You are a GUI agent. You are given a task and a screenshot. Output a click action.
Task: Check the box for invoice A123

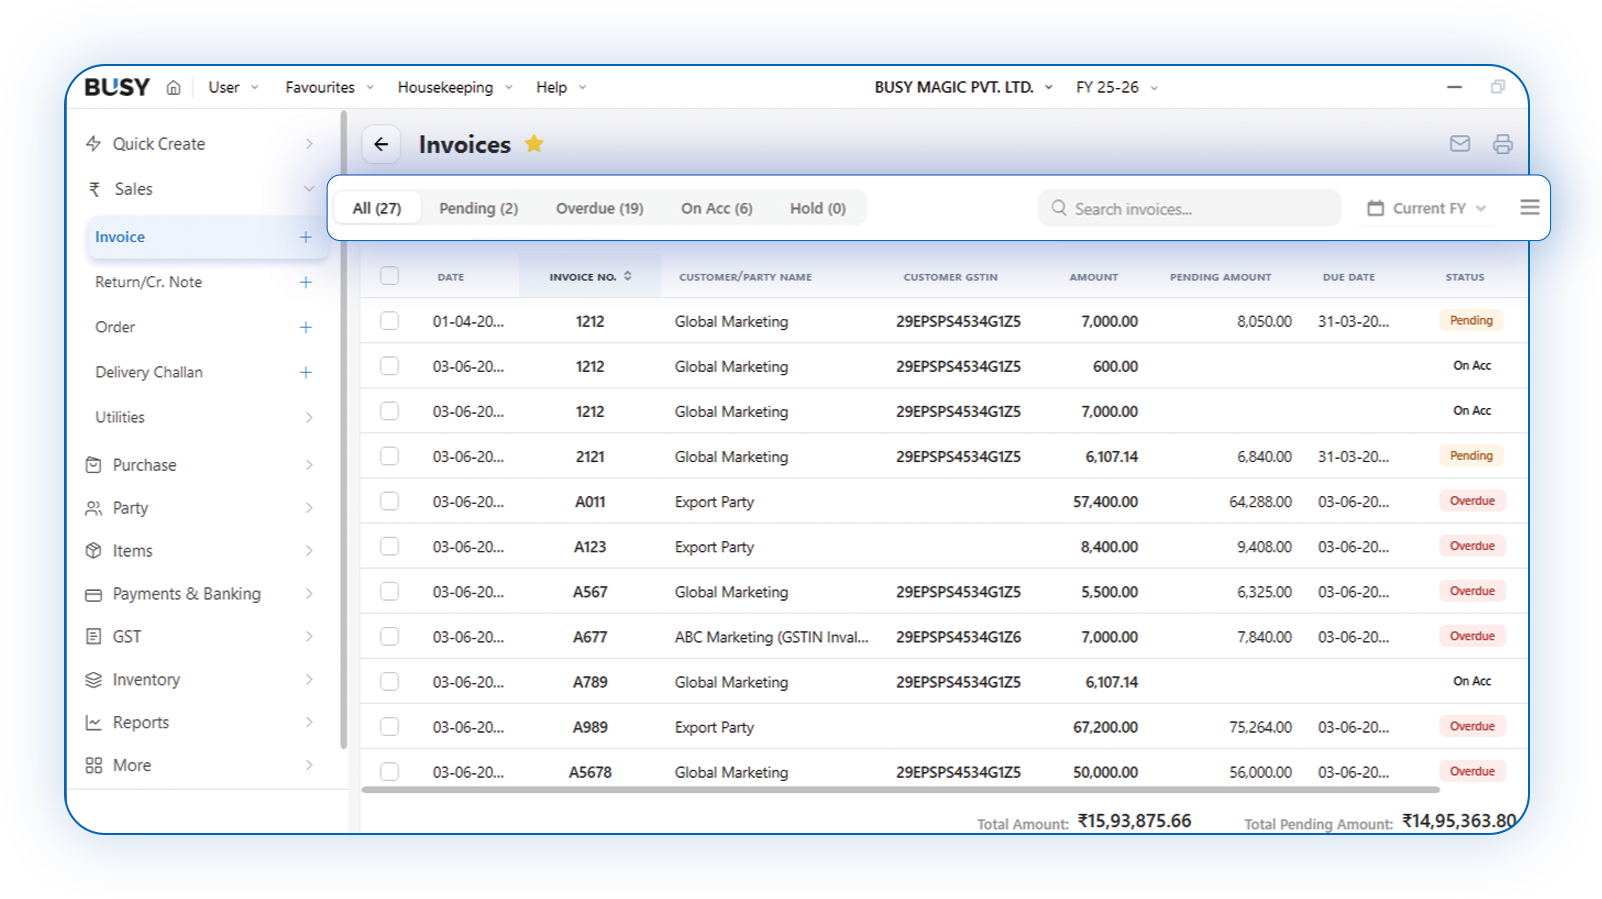pyautogui.click(x=390, y=546)
